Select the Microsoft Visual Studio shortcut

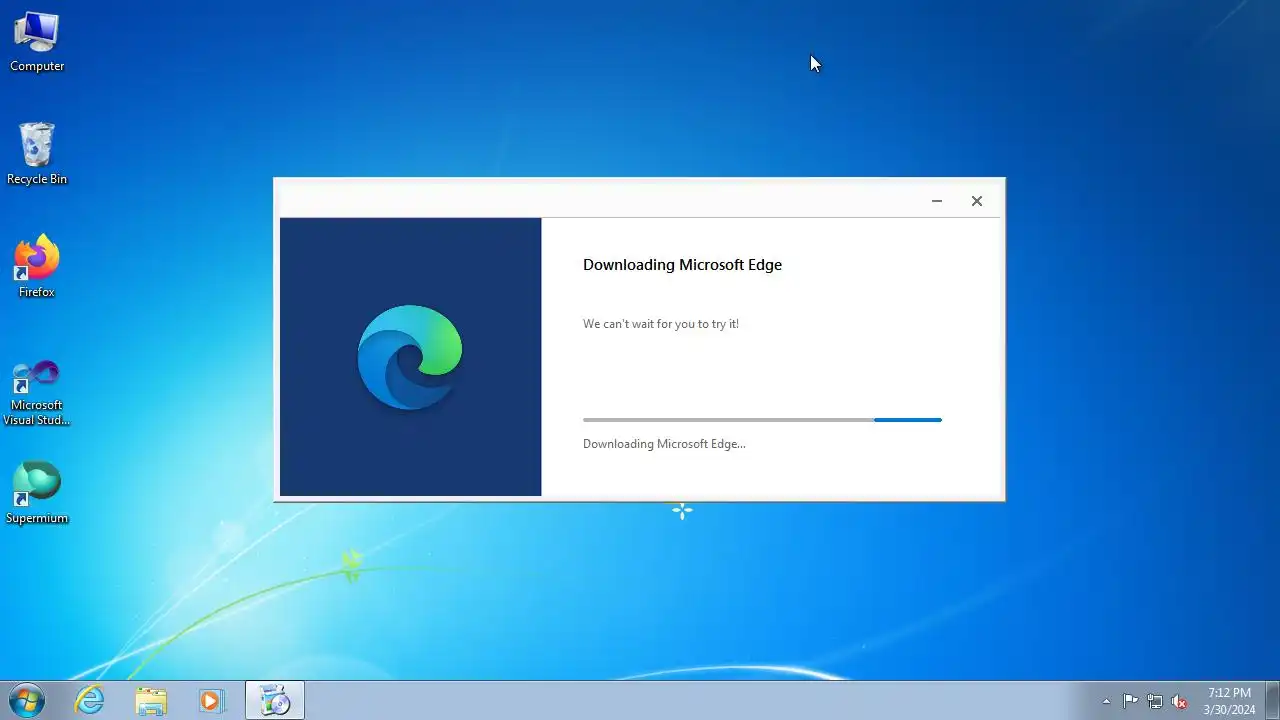(37, 392)
